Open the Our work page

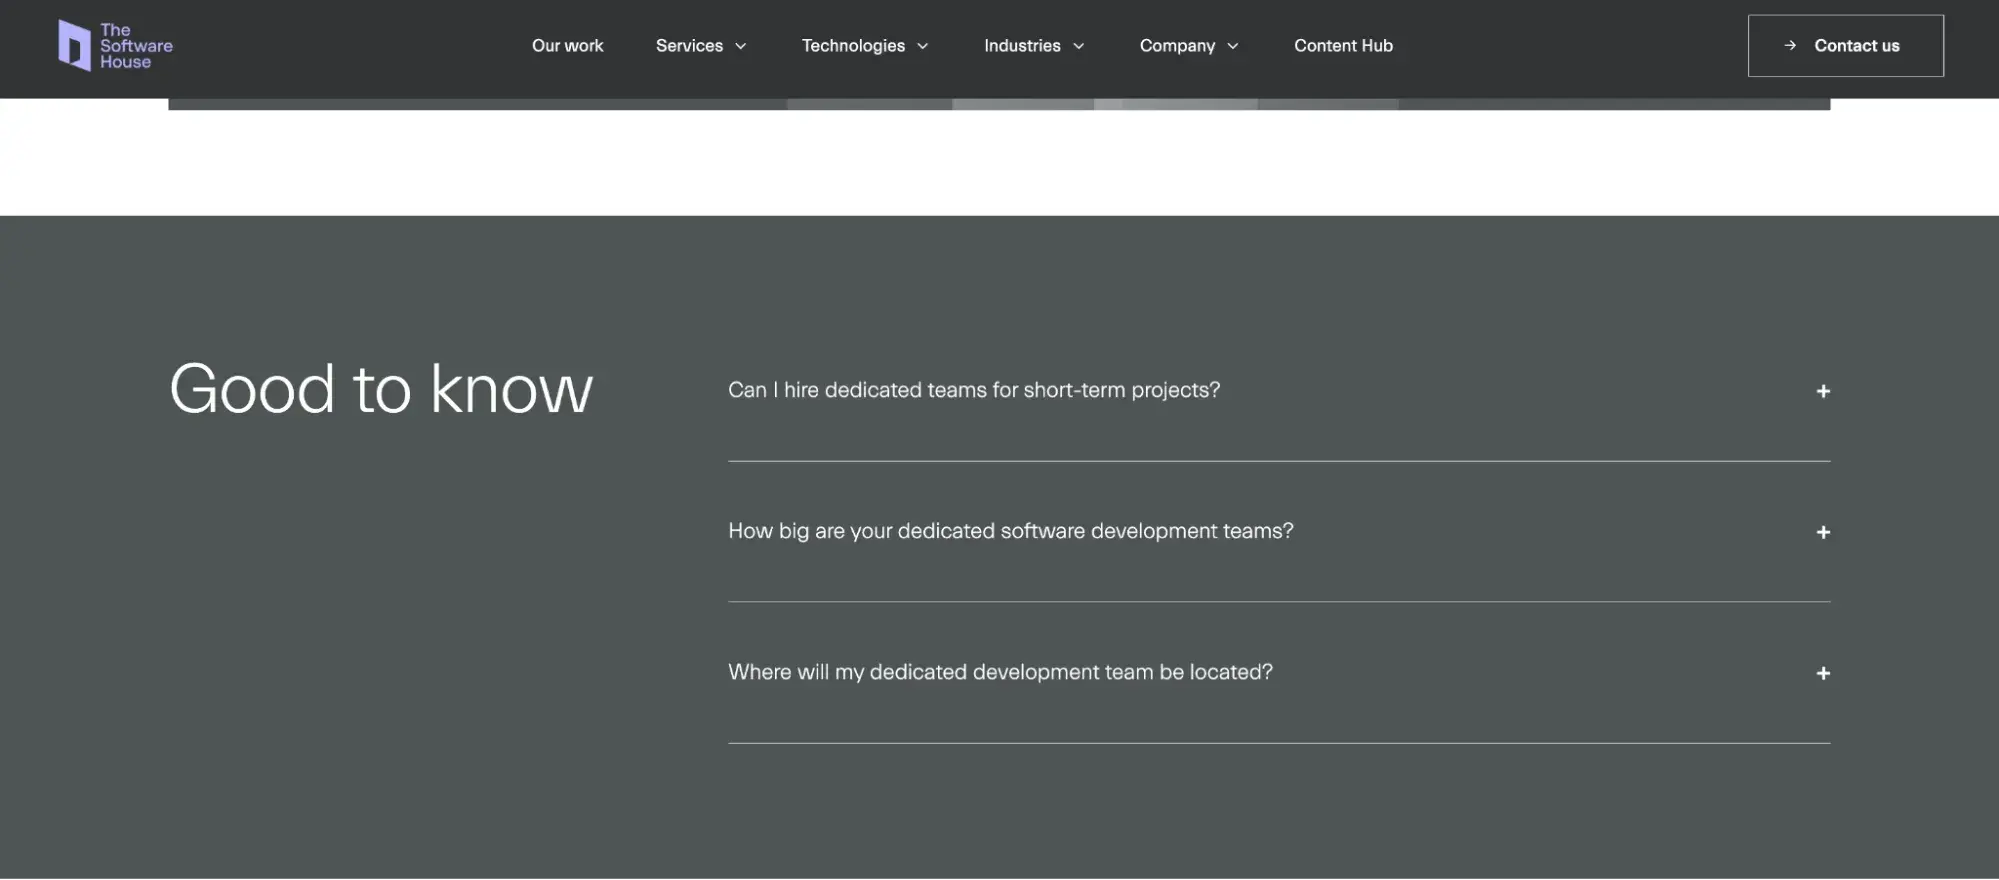(567, 46)
